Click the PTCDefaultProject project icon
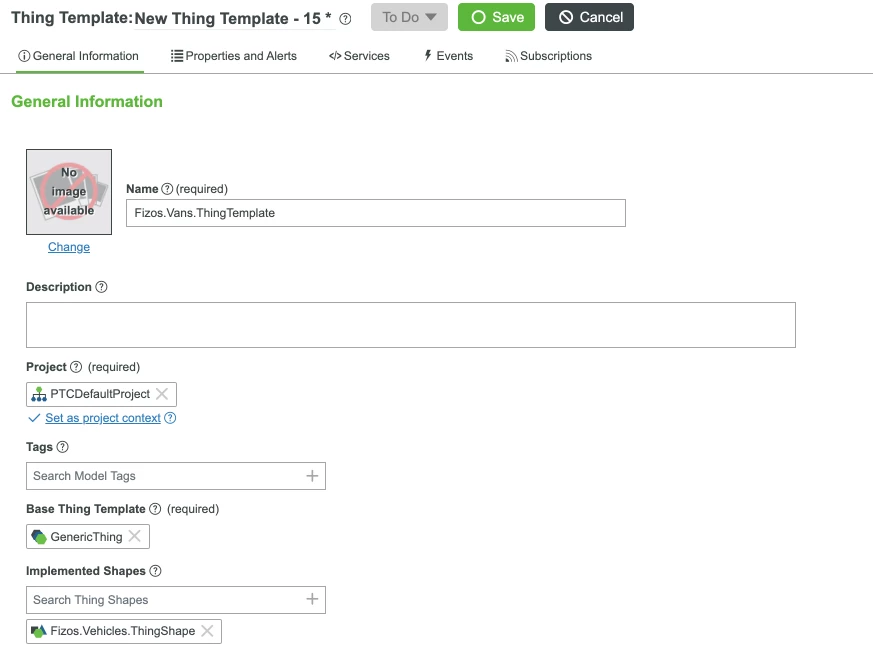The width and height of the screenshot is (873, 656). click(x=39, y=394)
